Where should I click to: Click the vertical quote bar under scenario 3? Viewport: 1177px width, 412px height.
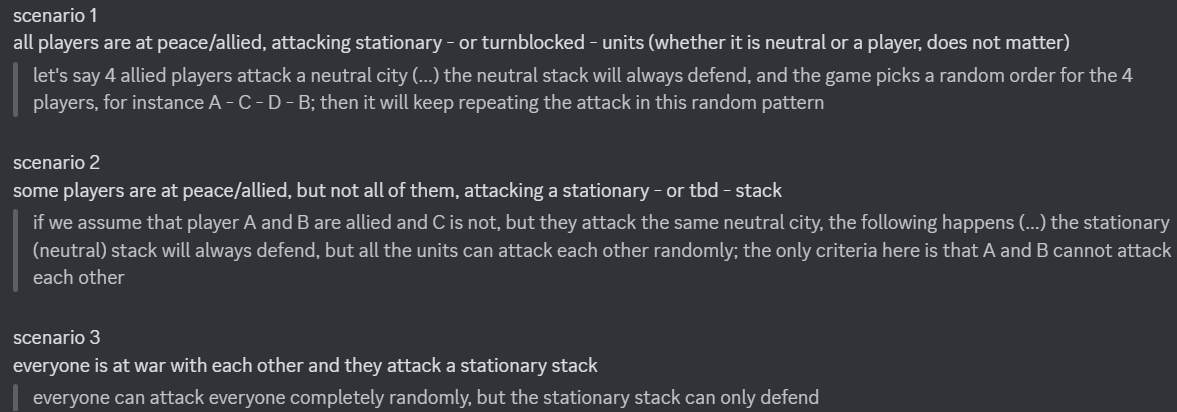point(15,398)
